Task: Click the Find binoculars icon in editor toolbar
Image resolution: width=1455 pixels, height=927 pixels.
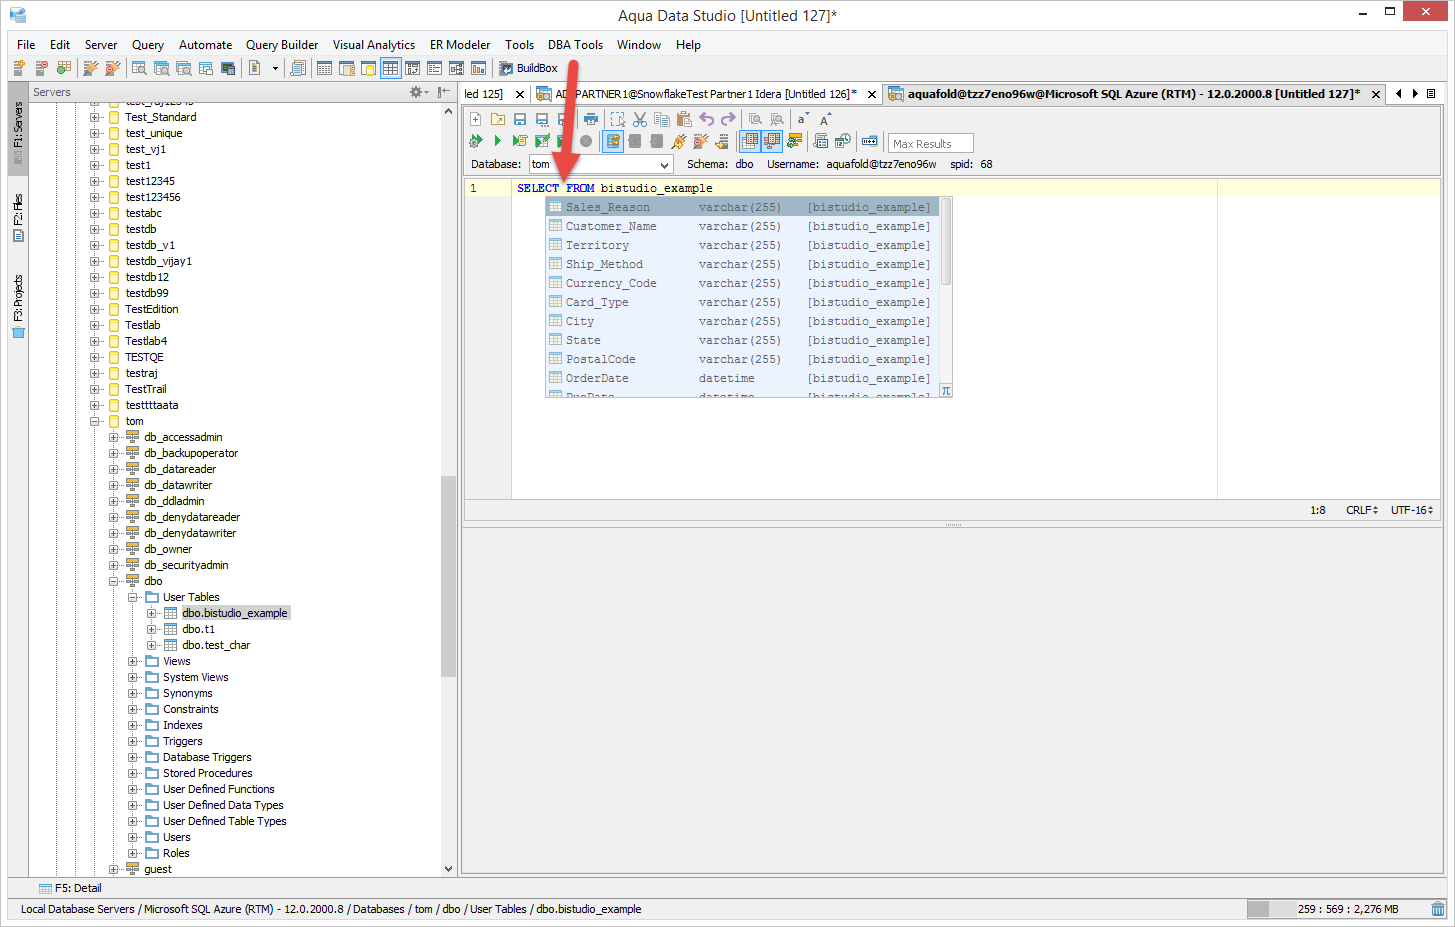Action: tap(755, 119)
